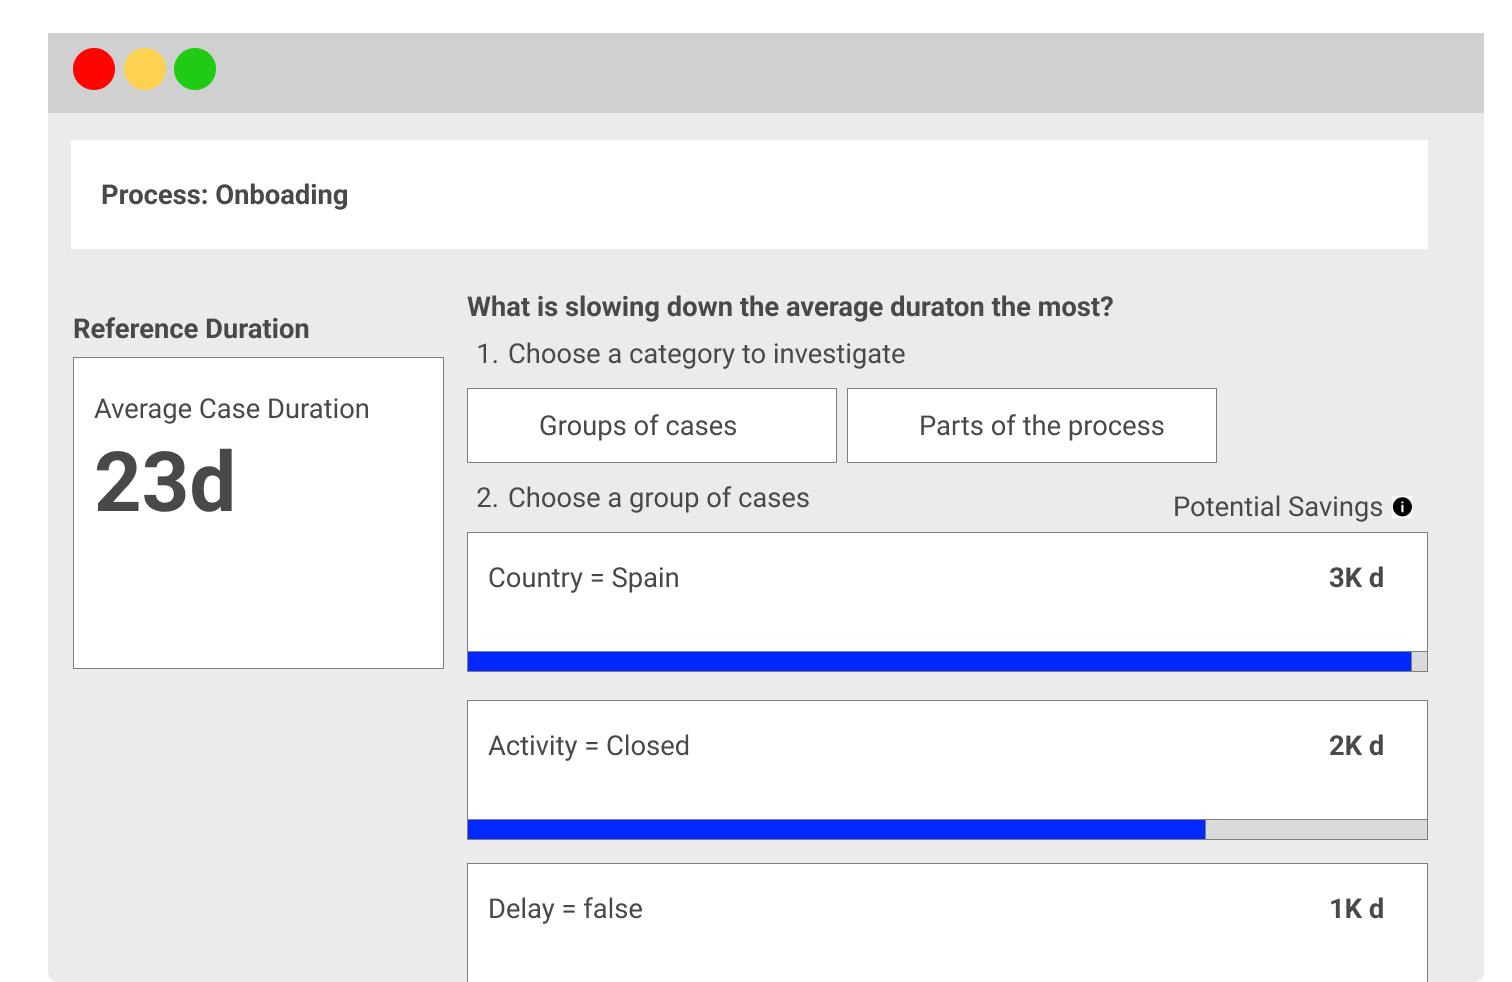Click the Reference Duration heading

(x=191, y=329)
